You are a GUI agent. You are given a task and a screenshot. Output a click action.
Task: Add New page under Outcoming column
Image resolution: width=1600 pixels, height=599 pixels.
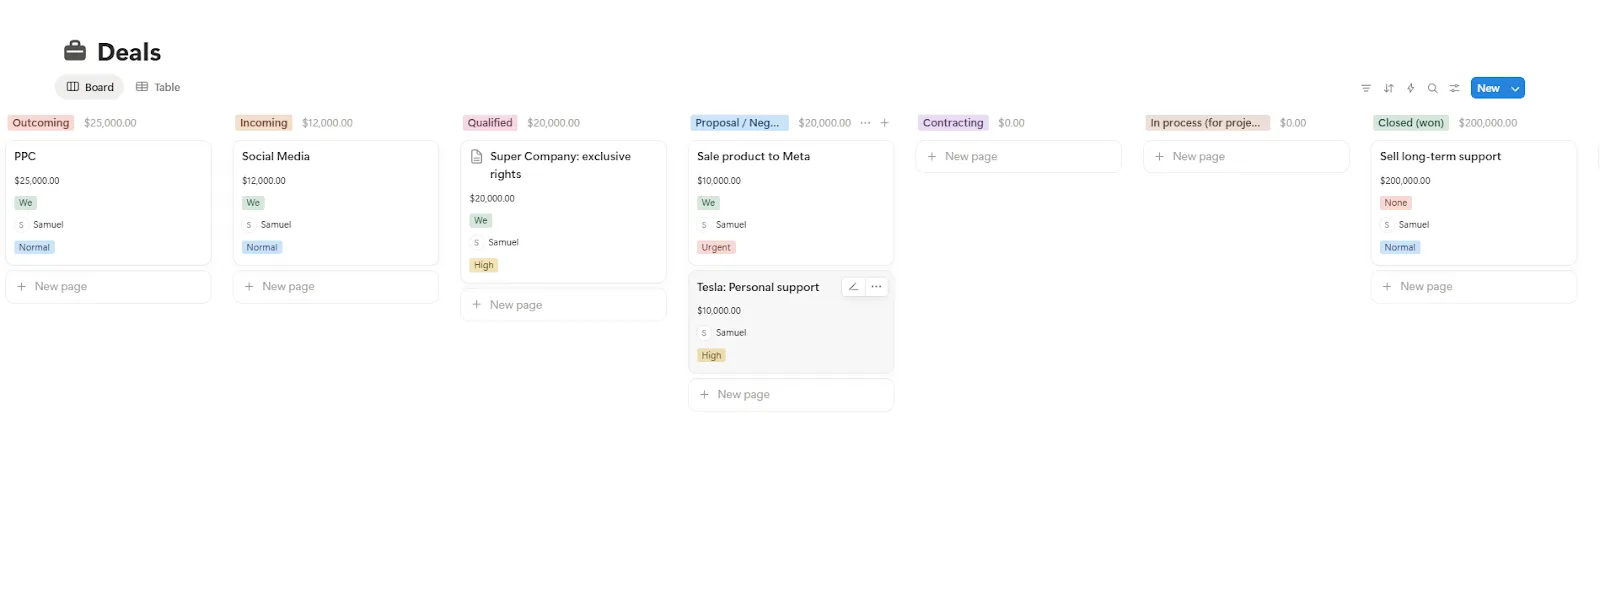pyautogui.click(x=108, y=287)
